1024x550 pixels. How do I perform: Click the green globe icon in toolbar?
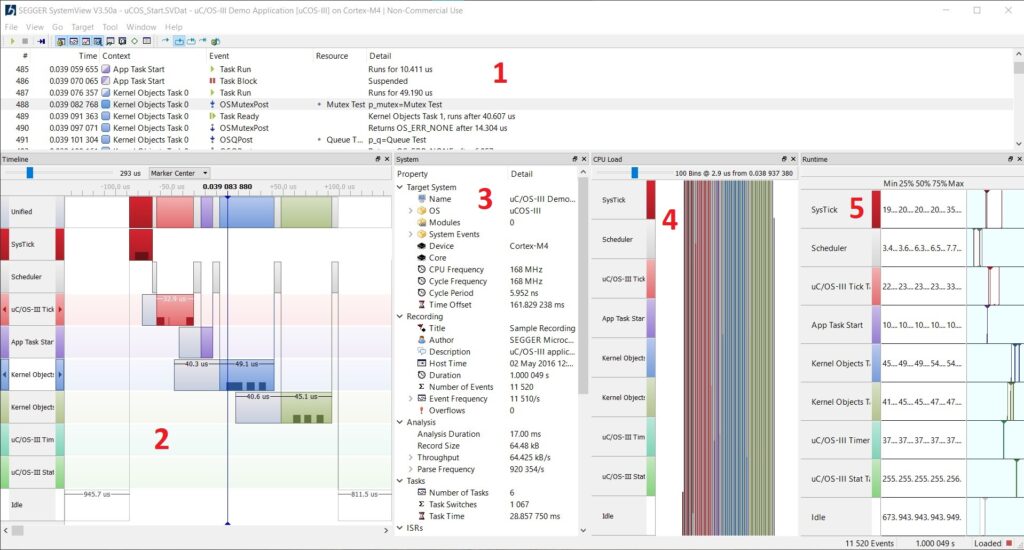pos(215,41)
